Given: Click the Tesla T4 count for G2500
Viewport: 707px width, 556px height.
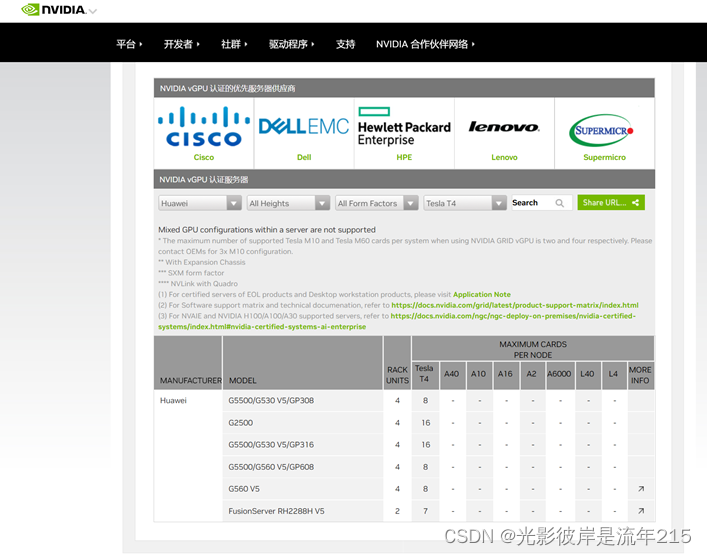Looking at the screenshot, I should coord(426,423).
